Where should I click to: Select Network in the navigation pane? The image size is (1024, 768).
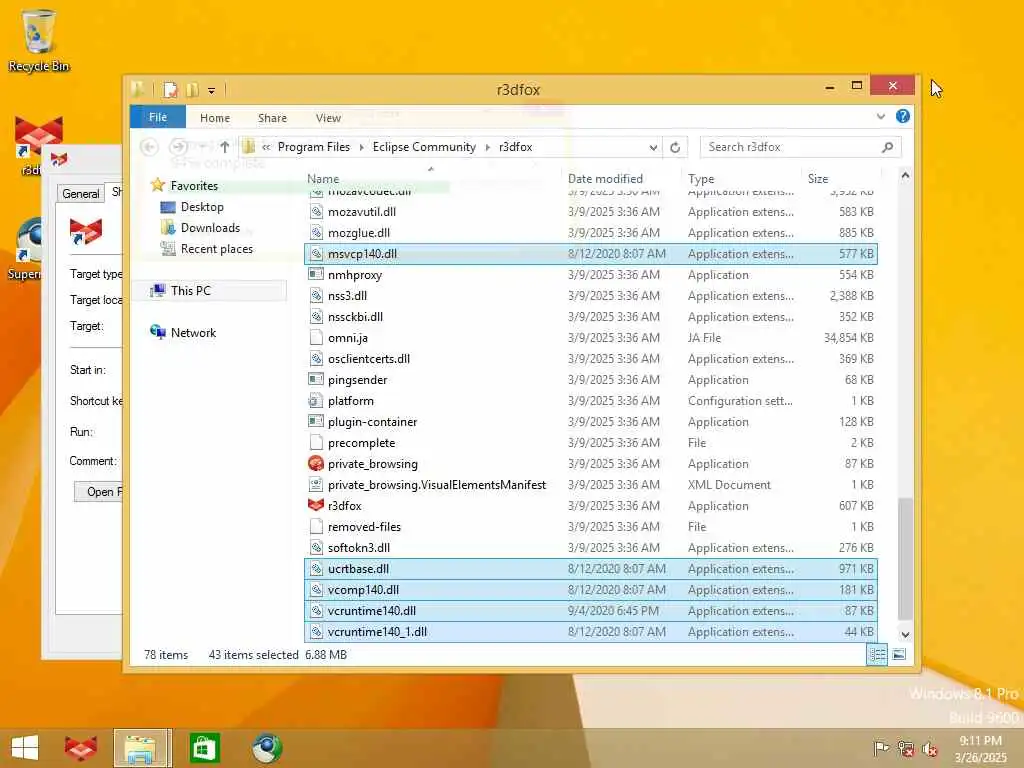point(193,332)
